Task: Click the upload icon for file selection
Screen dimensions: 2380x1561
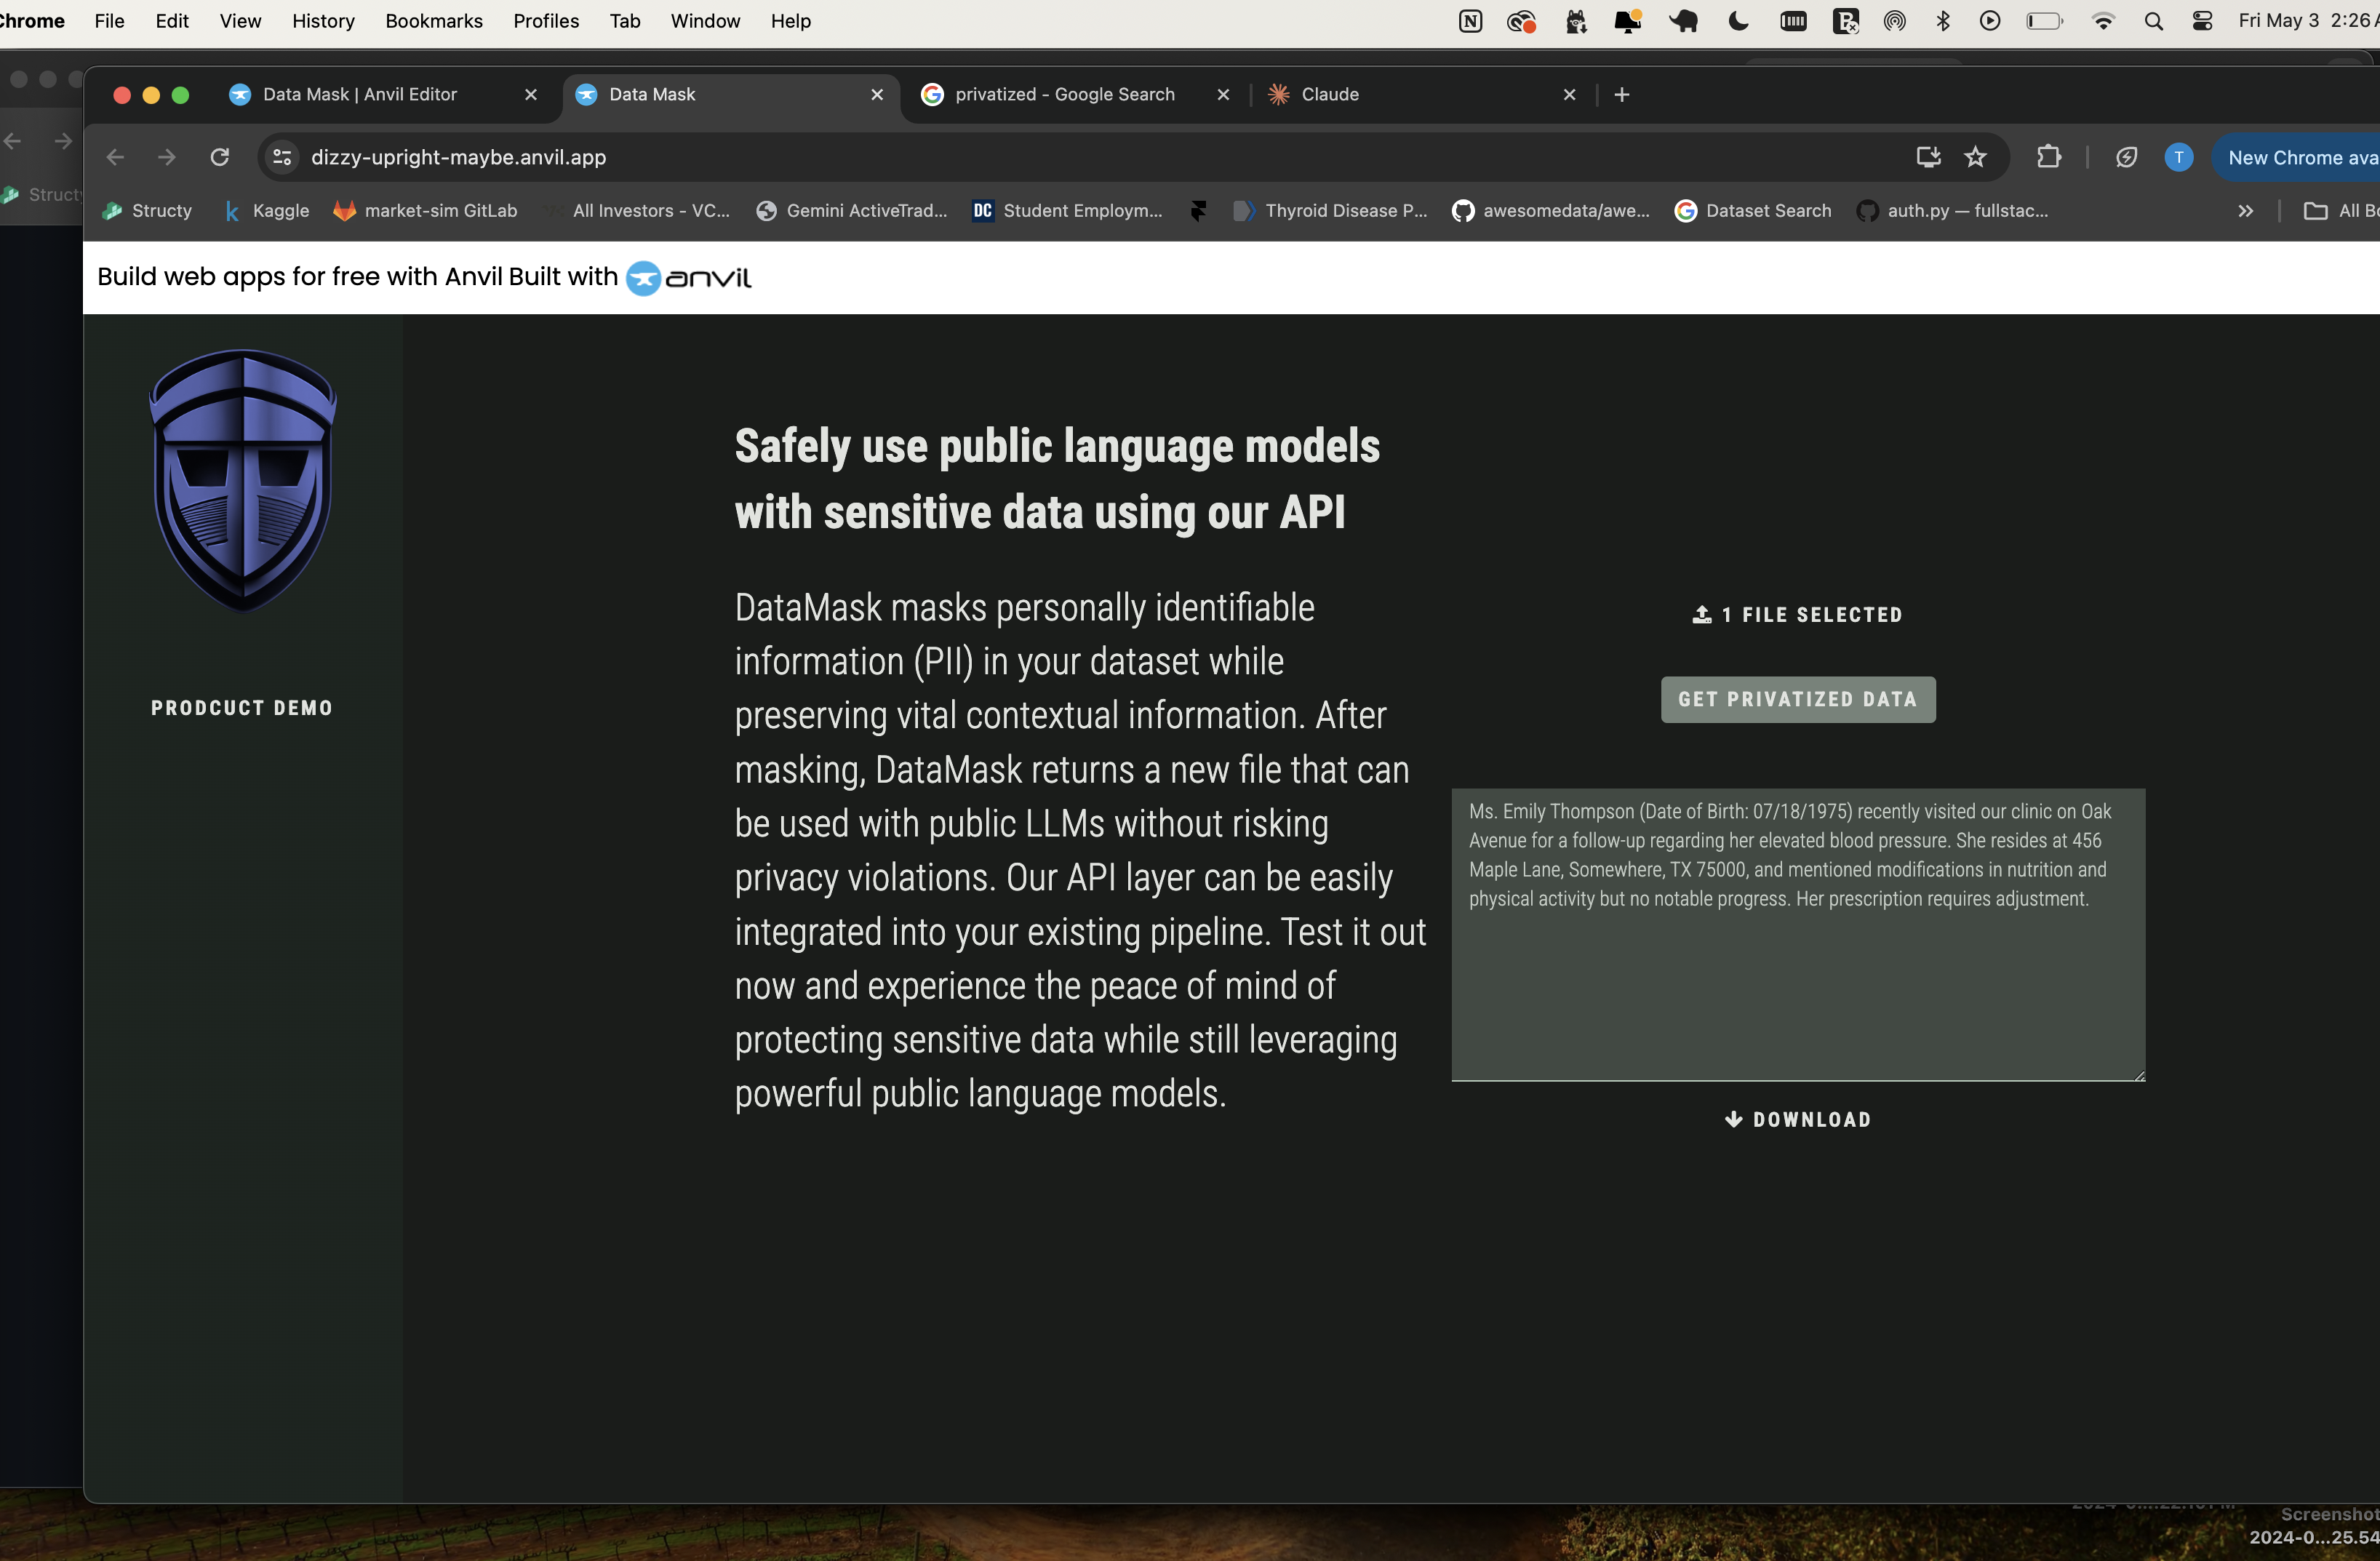Action: 1701,614
